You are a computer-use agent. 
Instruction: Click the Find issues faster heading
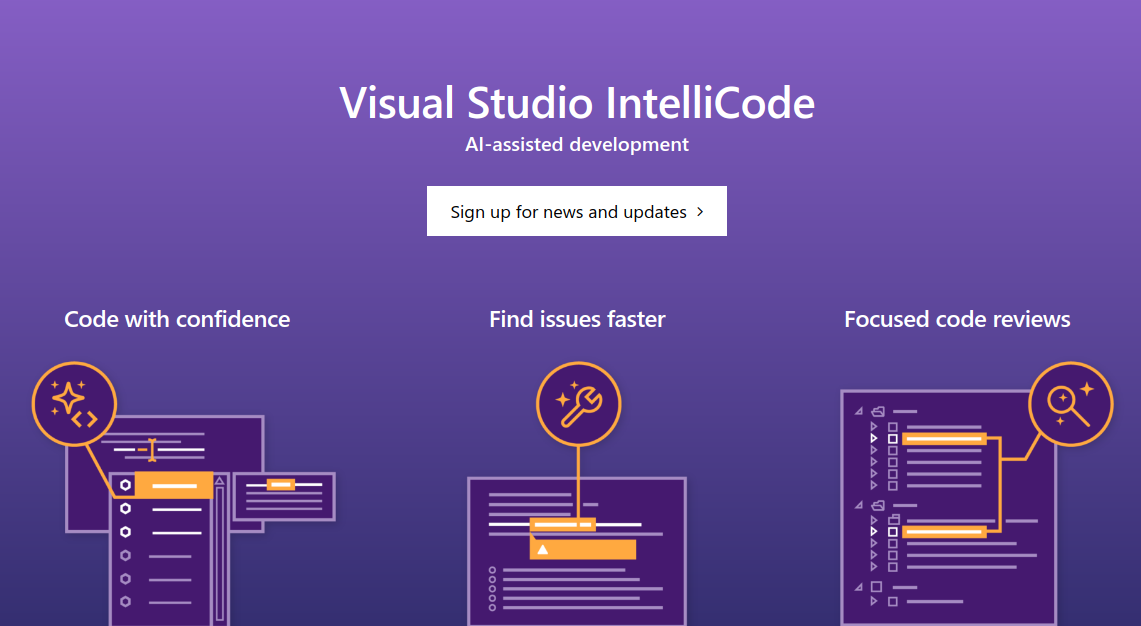577,319
